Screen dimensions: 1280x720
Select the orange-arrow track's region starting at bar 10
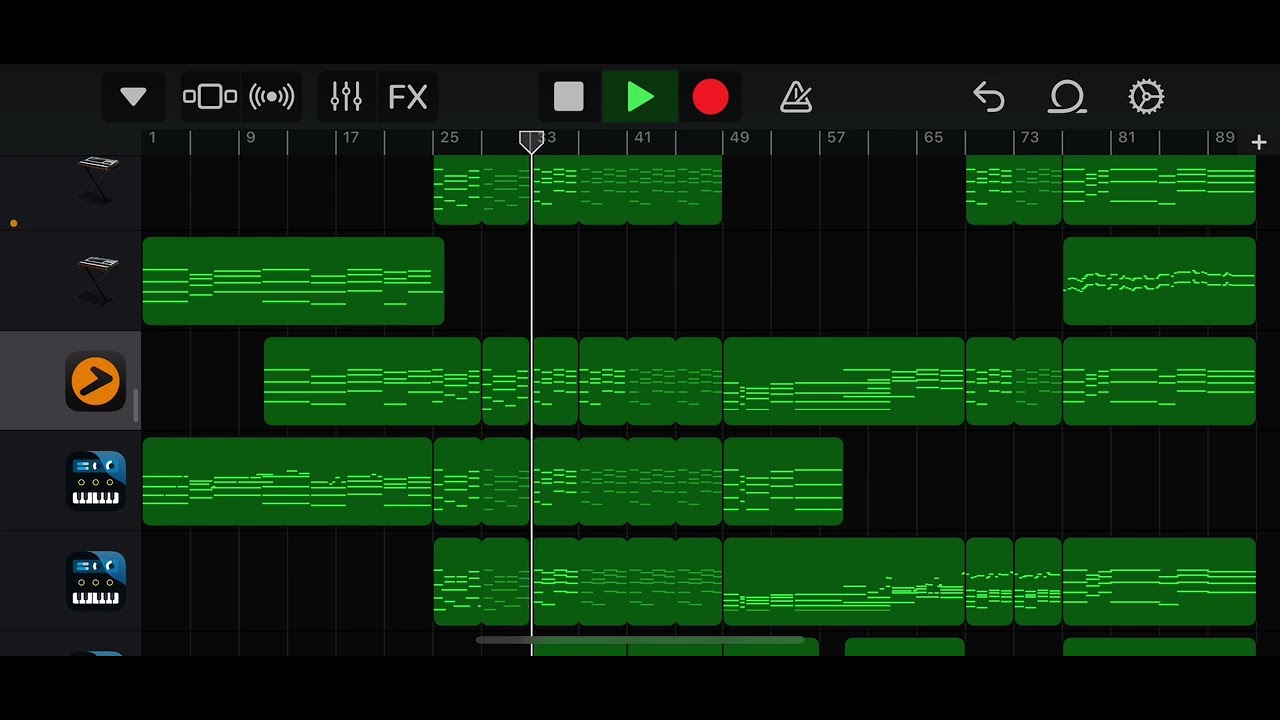[372, 381]
